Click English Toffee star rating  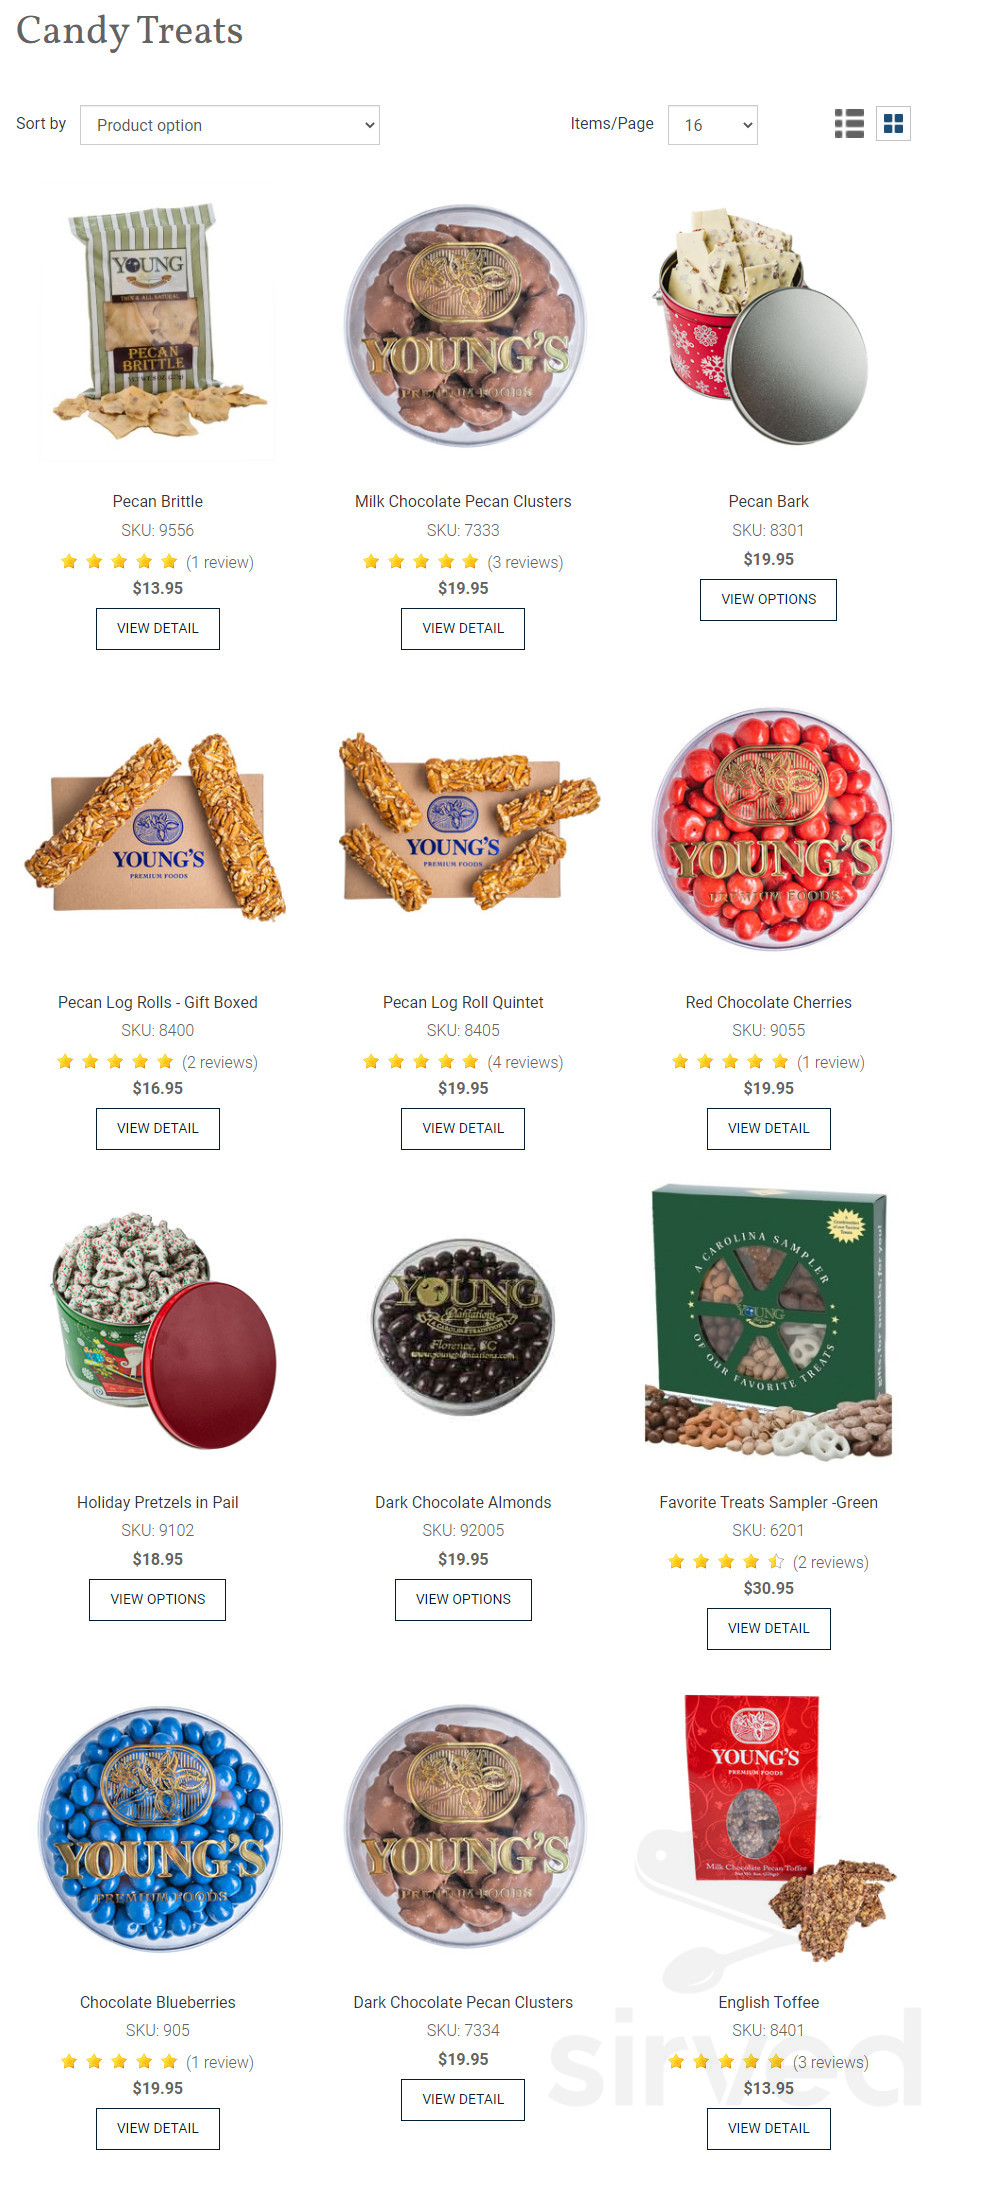coord(726,2062)
